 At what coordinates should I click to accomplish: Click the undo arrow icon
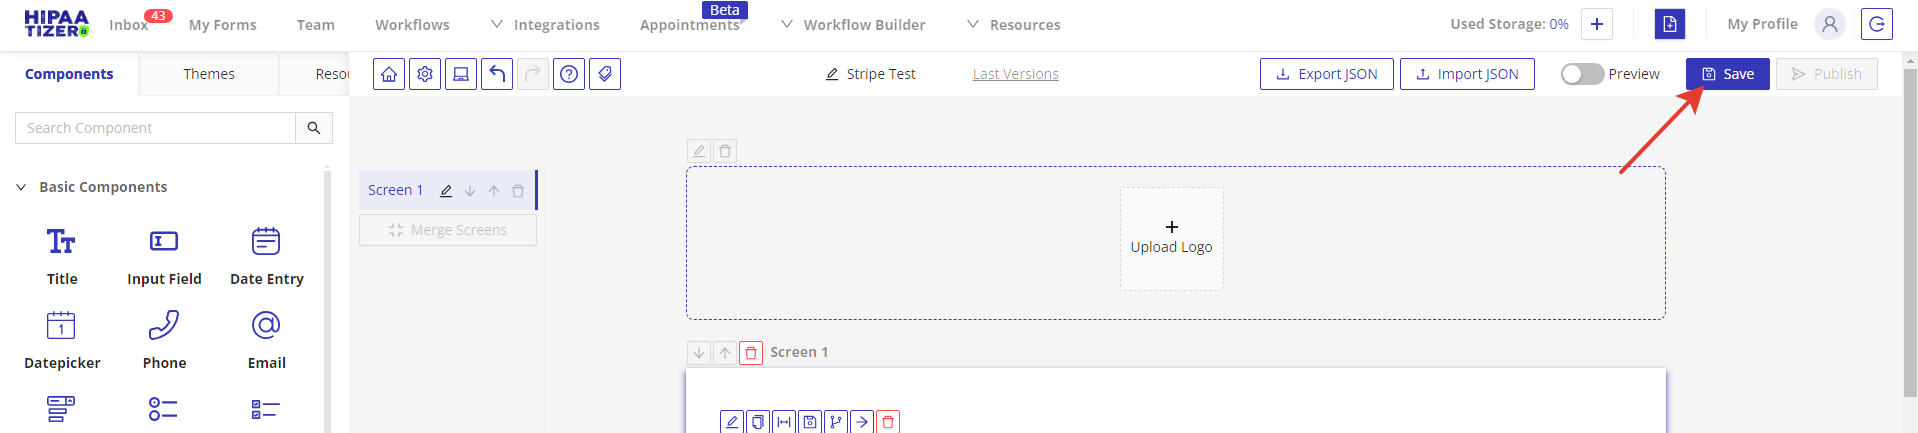coord(497,74)
